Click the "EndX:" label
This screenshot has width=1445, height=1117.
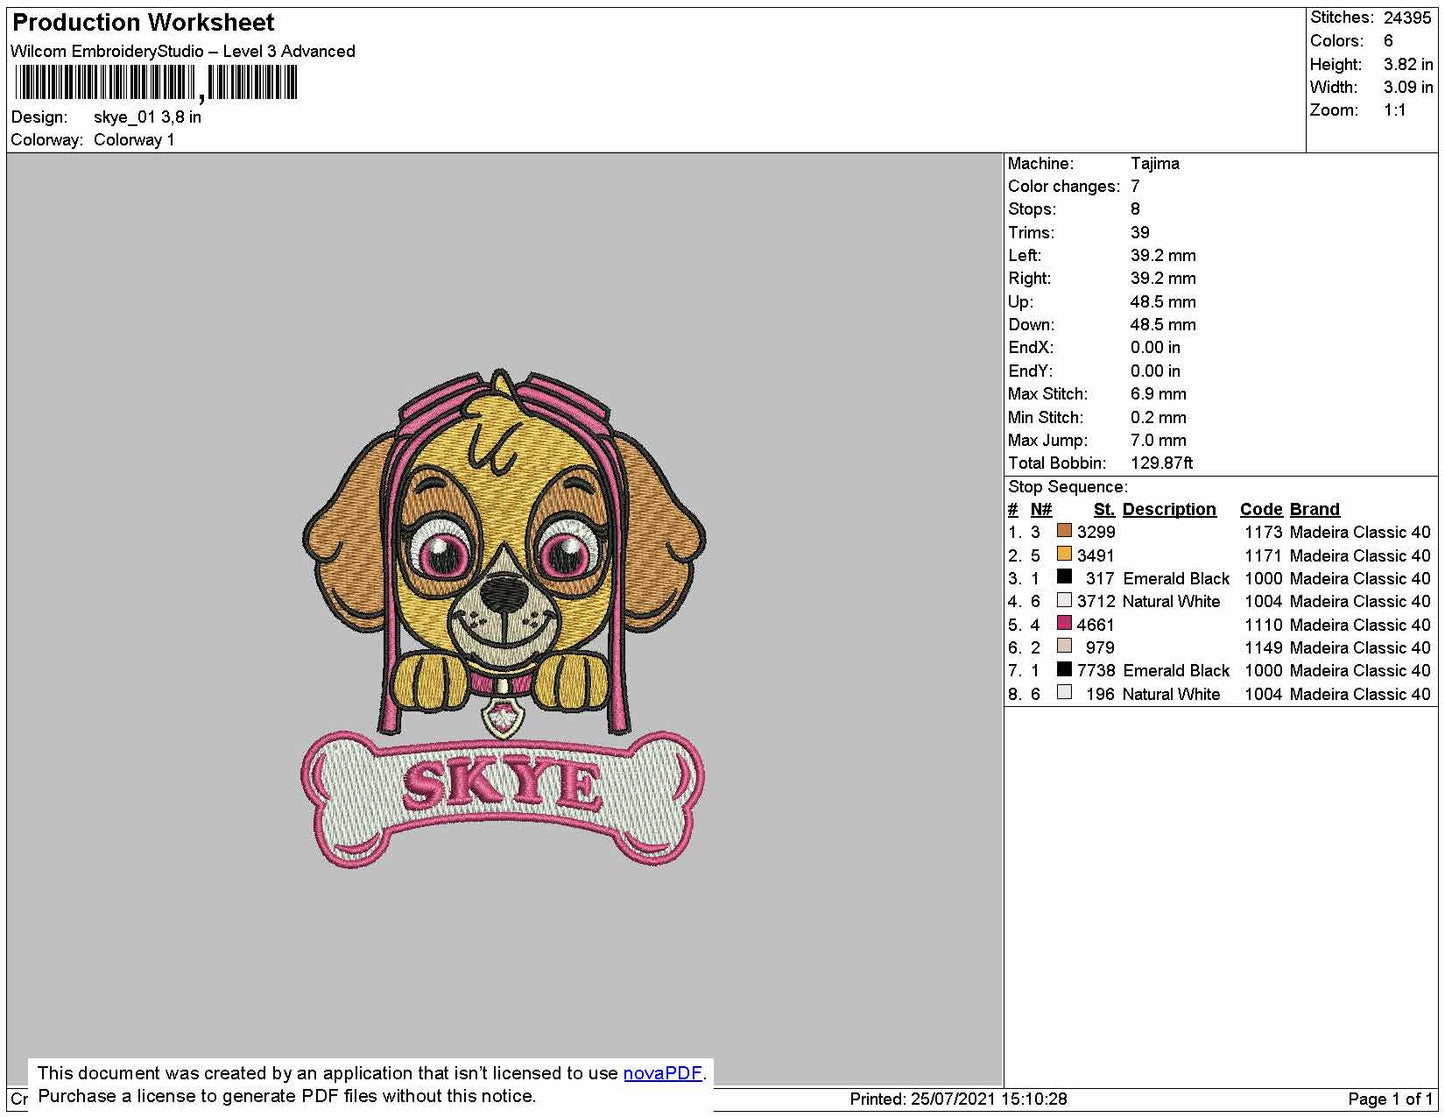click(x=1029, y=348)
